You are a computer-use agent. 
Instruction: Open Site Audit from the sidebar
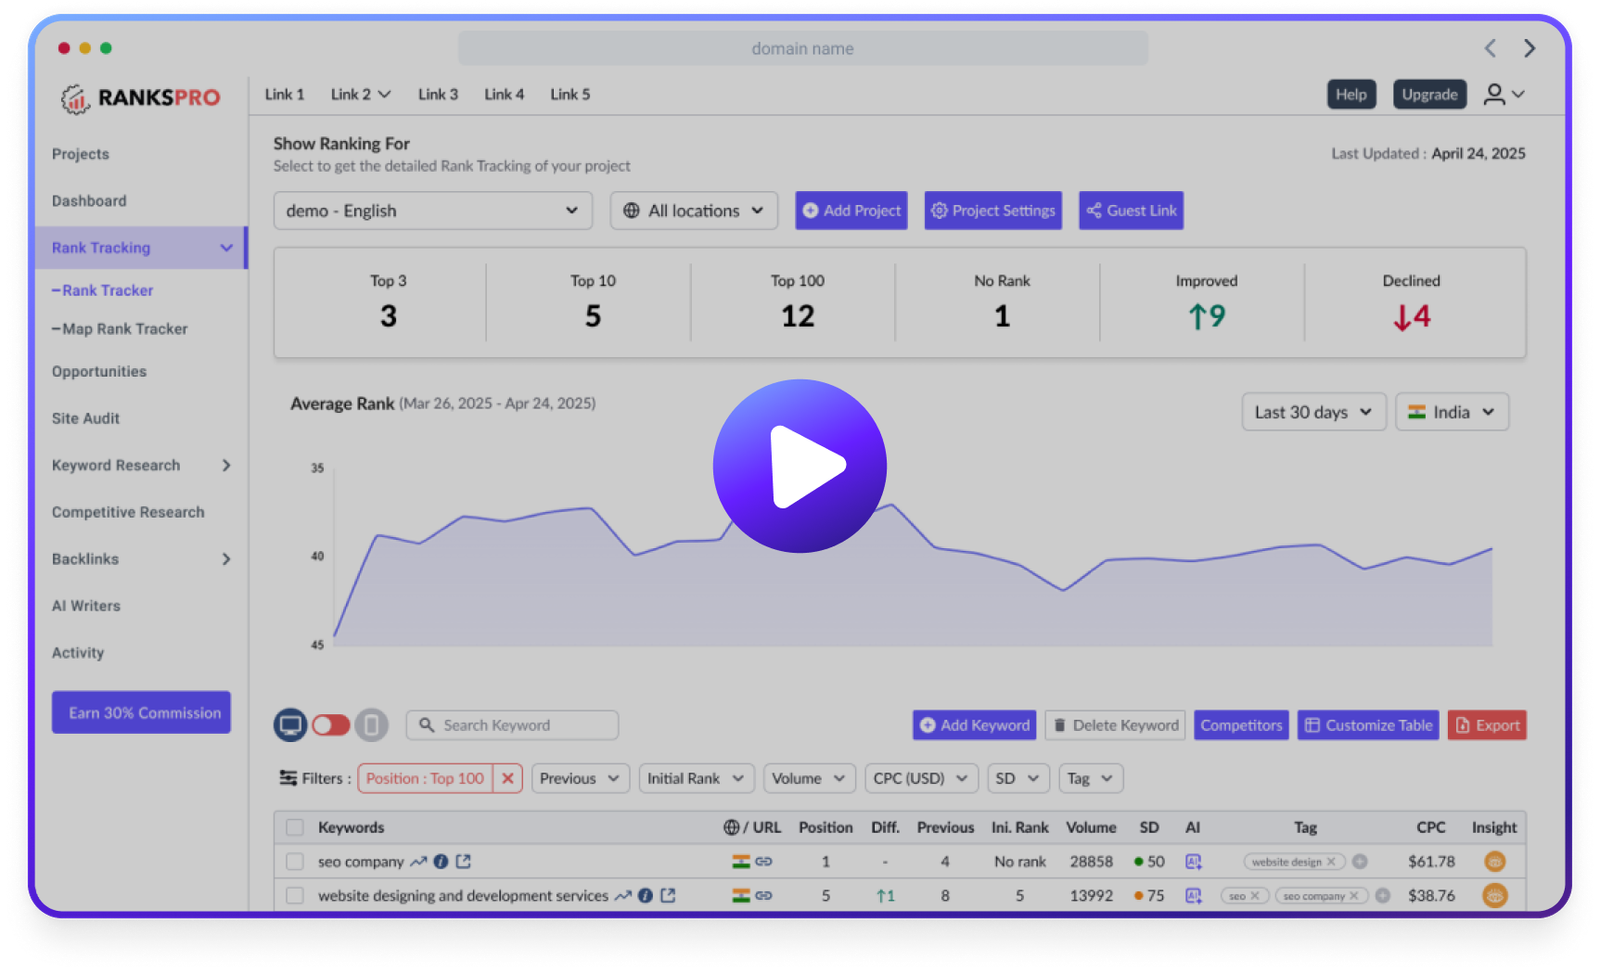[x=86, y=418]
